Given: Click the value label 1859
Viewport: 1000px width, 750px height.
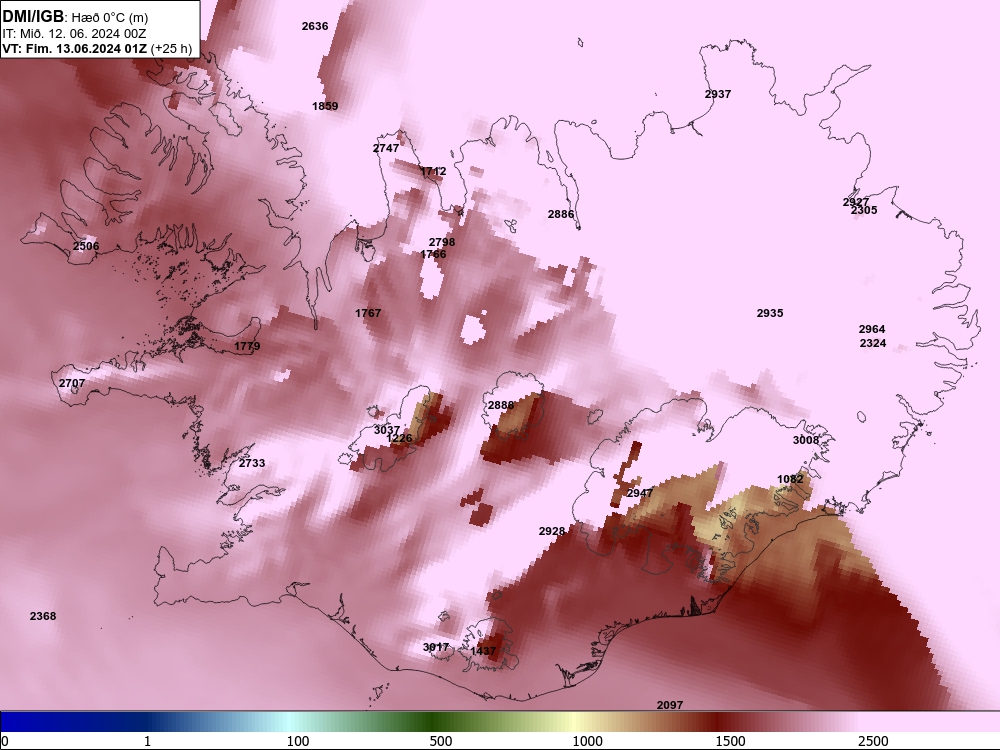Looking at the screenshot, I should tap(325, 106).
